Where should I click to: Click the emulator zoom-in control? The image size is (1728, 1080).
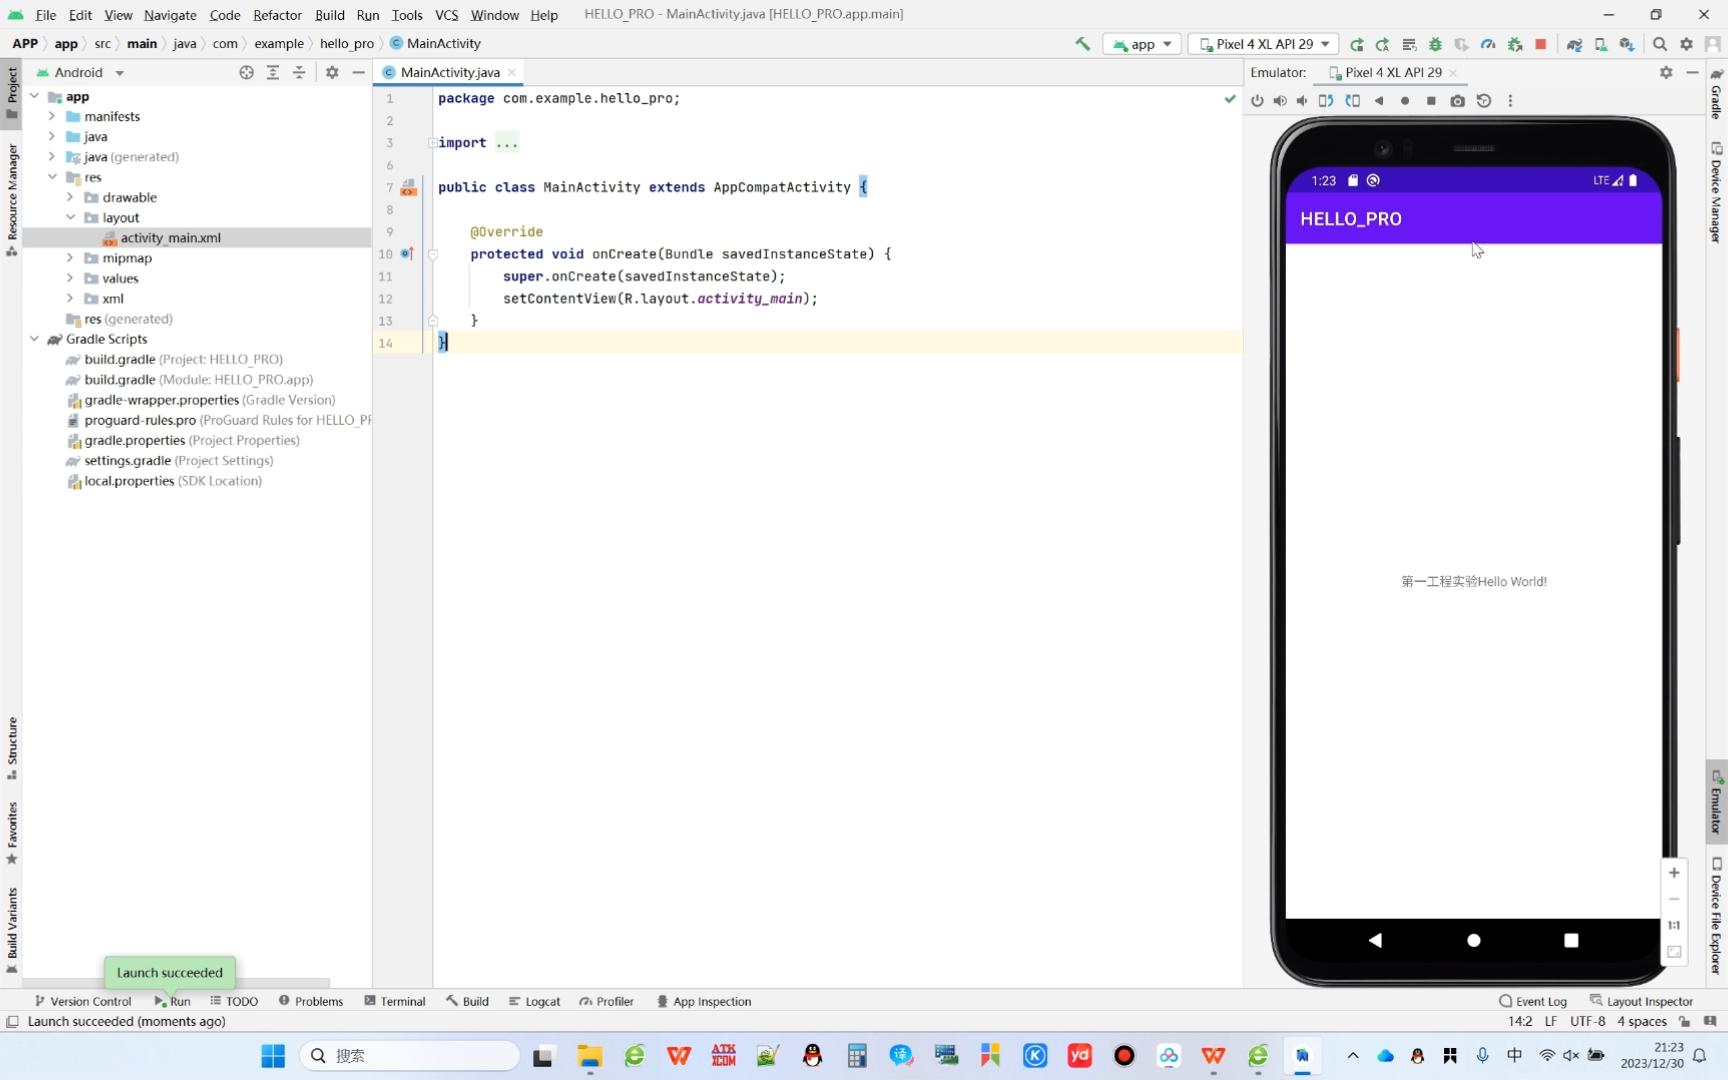pyautogui.click(x=1673, y=872)
